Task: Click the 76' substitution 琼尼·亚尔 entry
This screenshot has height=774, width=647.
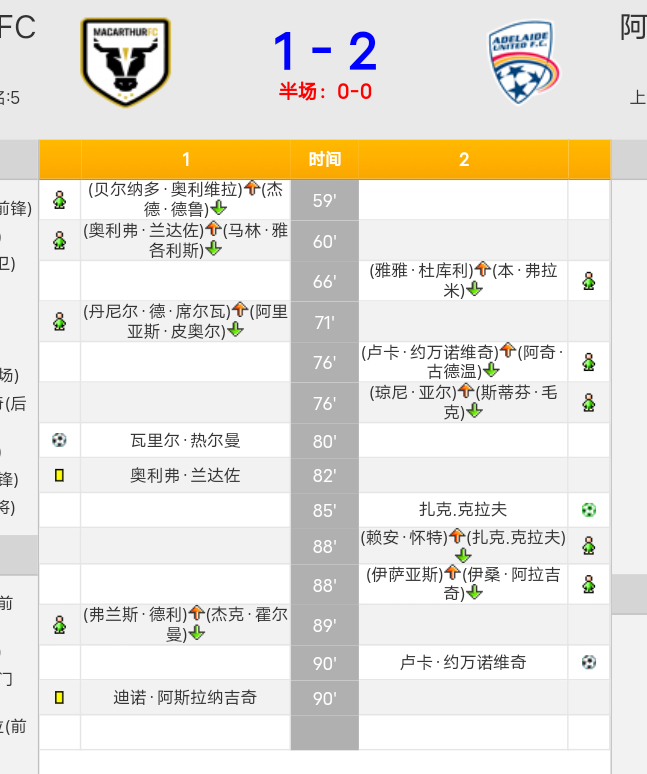Action: tap(463, 402)
